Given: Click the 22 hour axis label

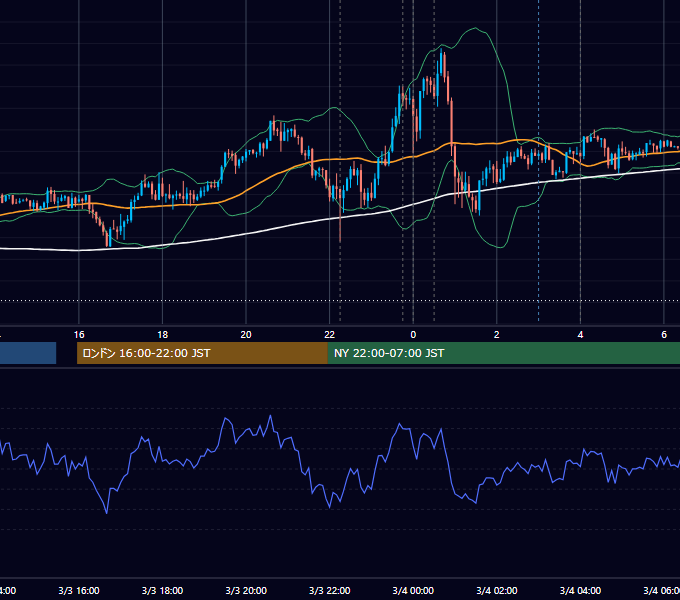Looking at the screenshot, I should [330, 335].
